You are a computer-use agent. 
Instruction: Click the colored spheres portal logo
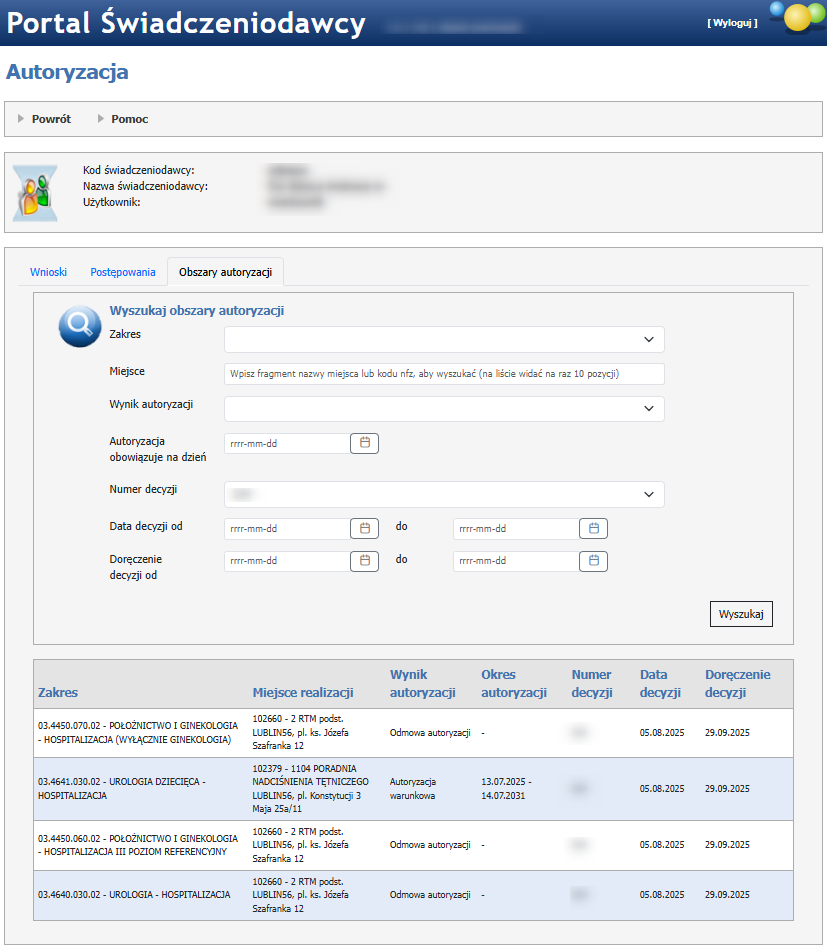point(796,19)
